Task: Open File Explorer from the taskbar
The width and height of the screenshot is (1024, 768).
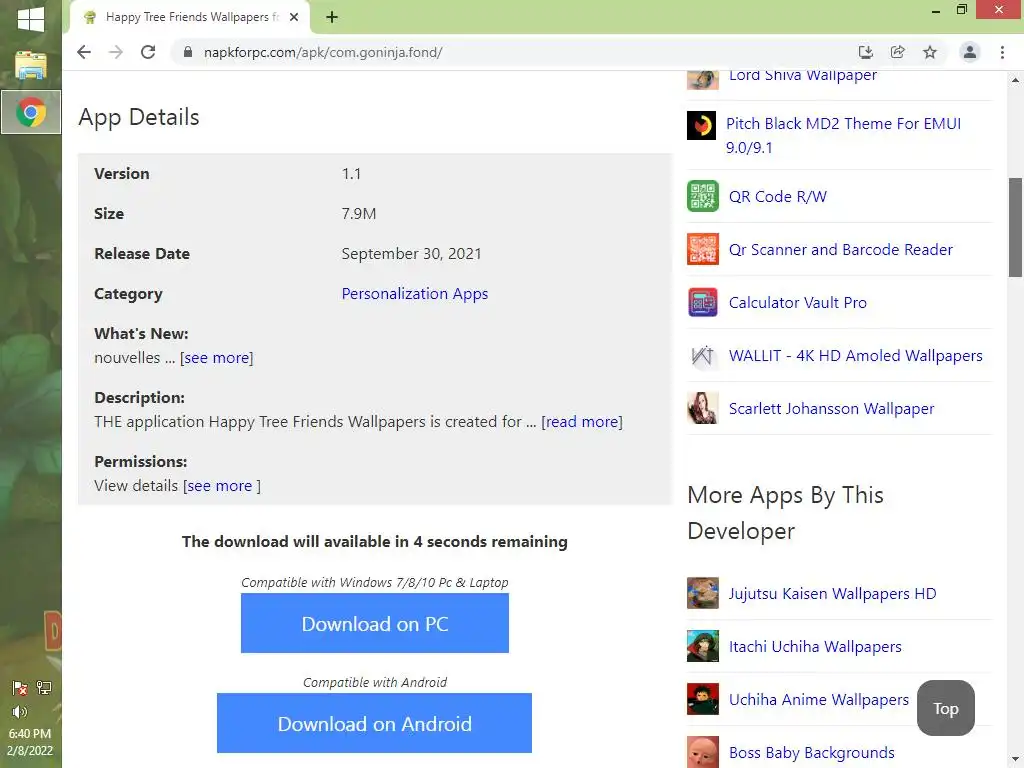Action: pyautogui.click(x=31, y=65)
